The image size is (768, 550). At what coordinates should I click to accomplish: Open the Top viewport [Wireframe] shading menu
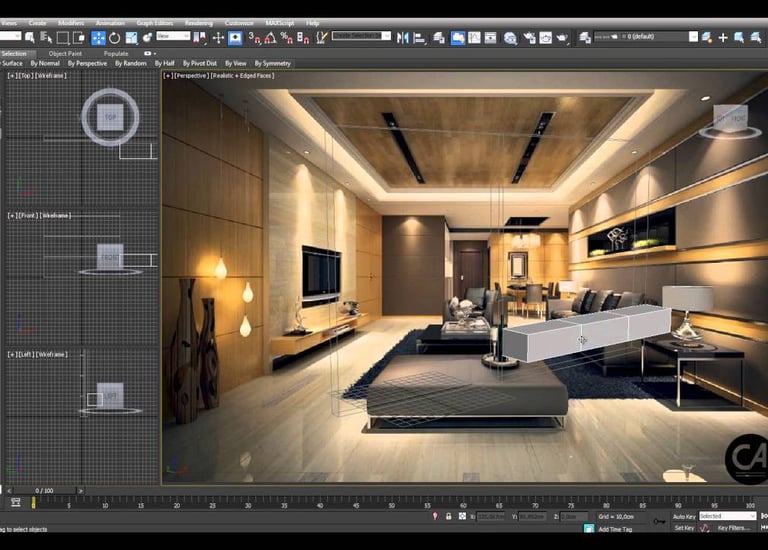click(x=51, y=75)
